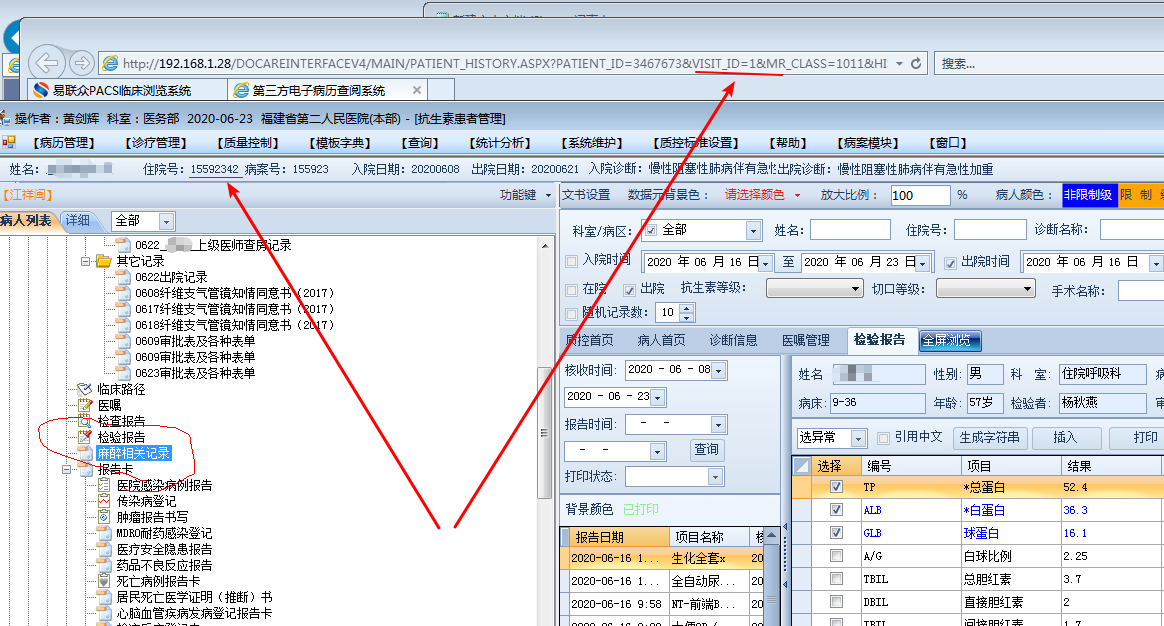Click the 传染病登记 chart icon
This screenshot has width=1164, height=626.
[x=104, y=501]
